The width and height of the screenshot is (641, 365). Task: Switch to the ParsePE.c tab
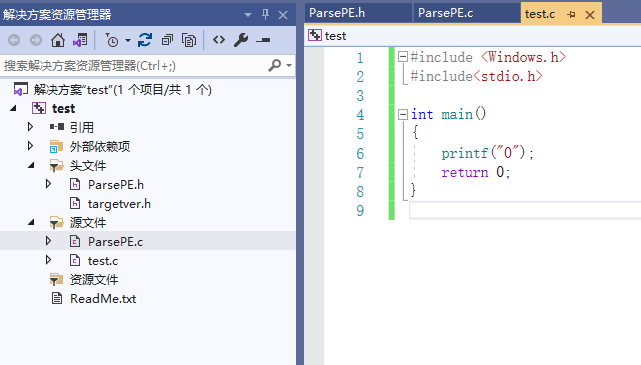click(x=446, y=13)
